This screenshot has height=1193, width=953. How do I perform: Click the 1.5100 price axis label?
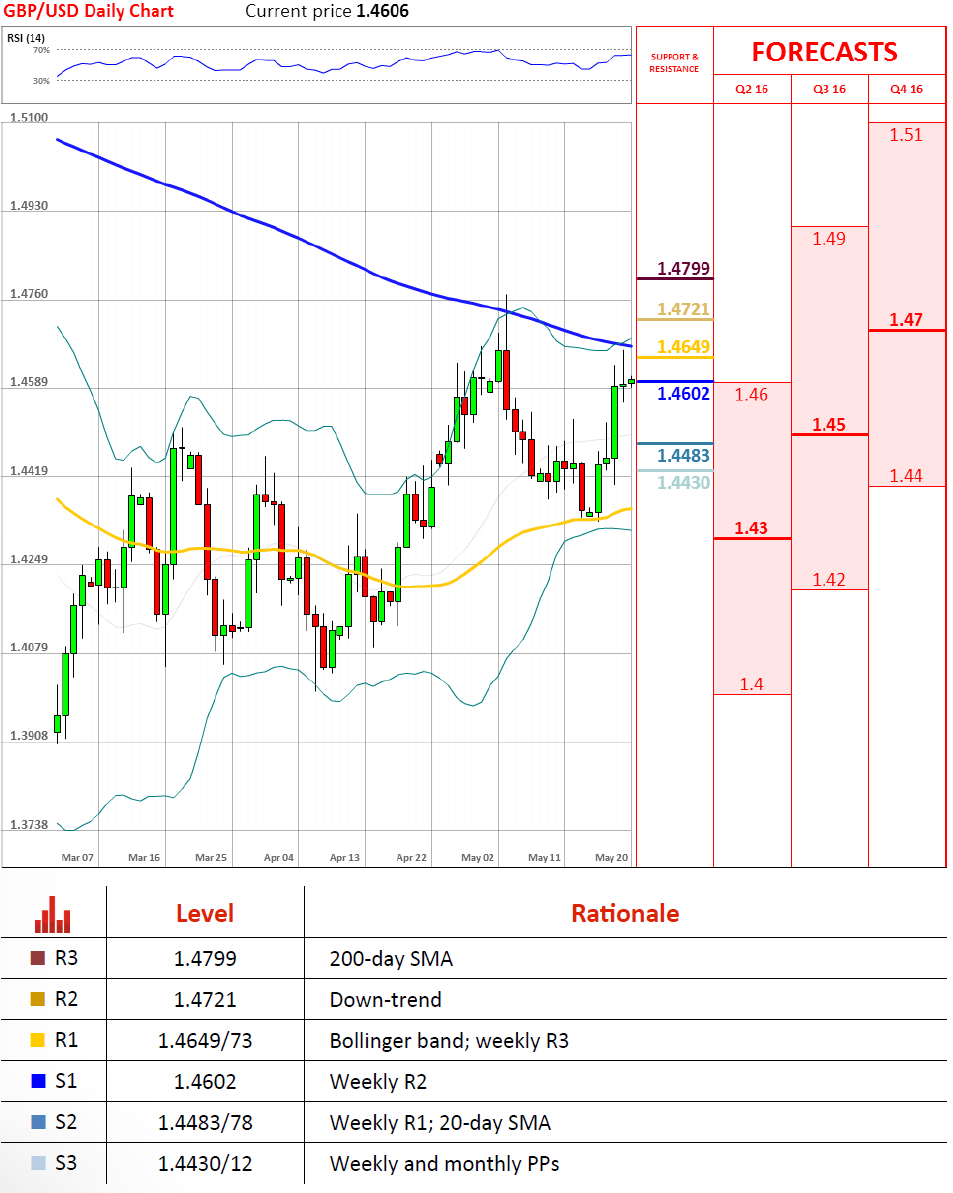pos(29,118)
